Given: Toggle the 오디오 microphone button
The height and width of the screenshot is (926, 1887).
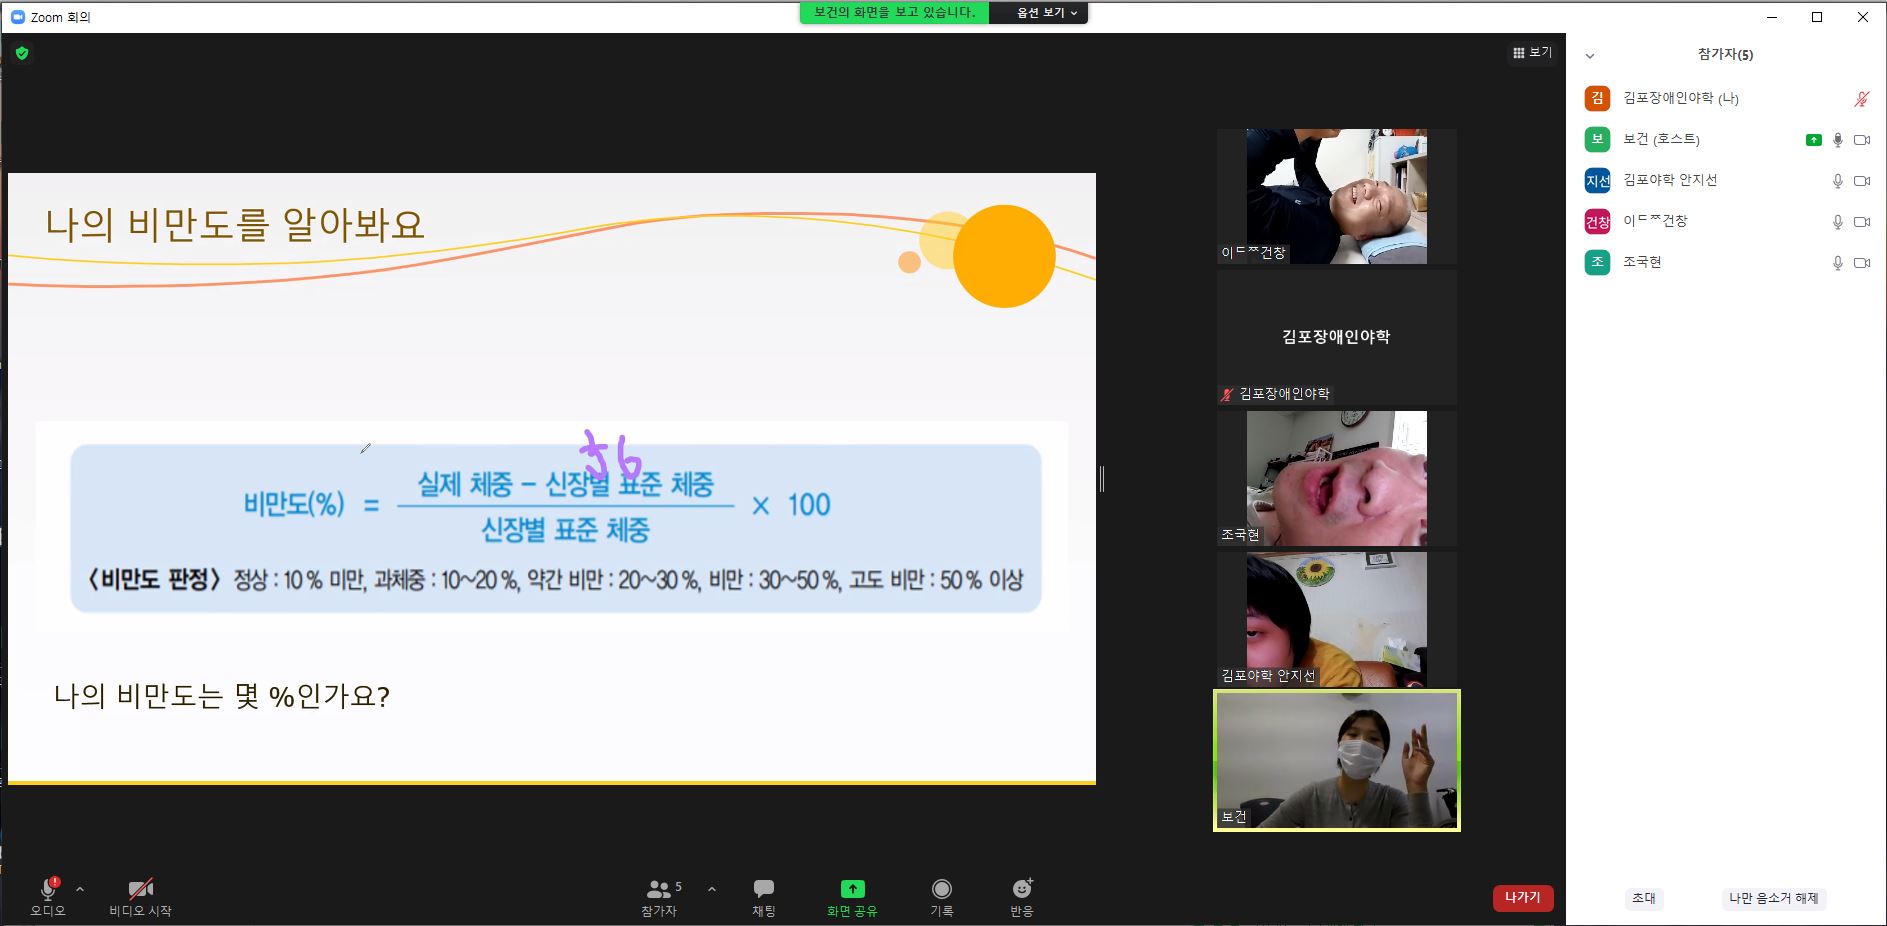Looking at the screenshot, I should coord(47,896).
